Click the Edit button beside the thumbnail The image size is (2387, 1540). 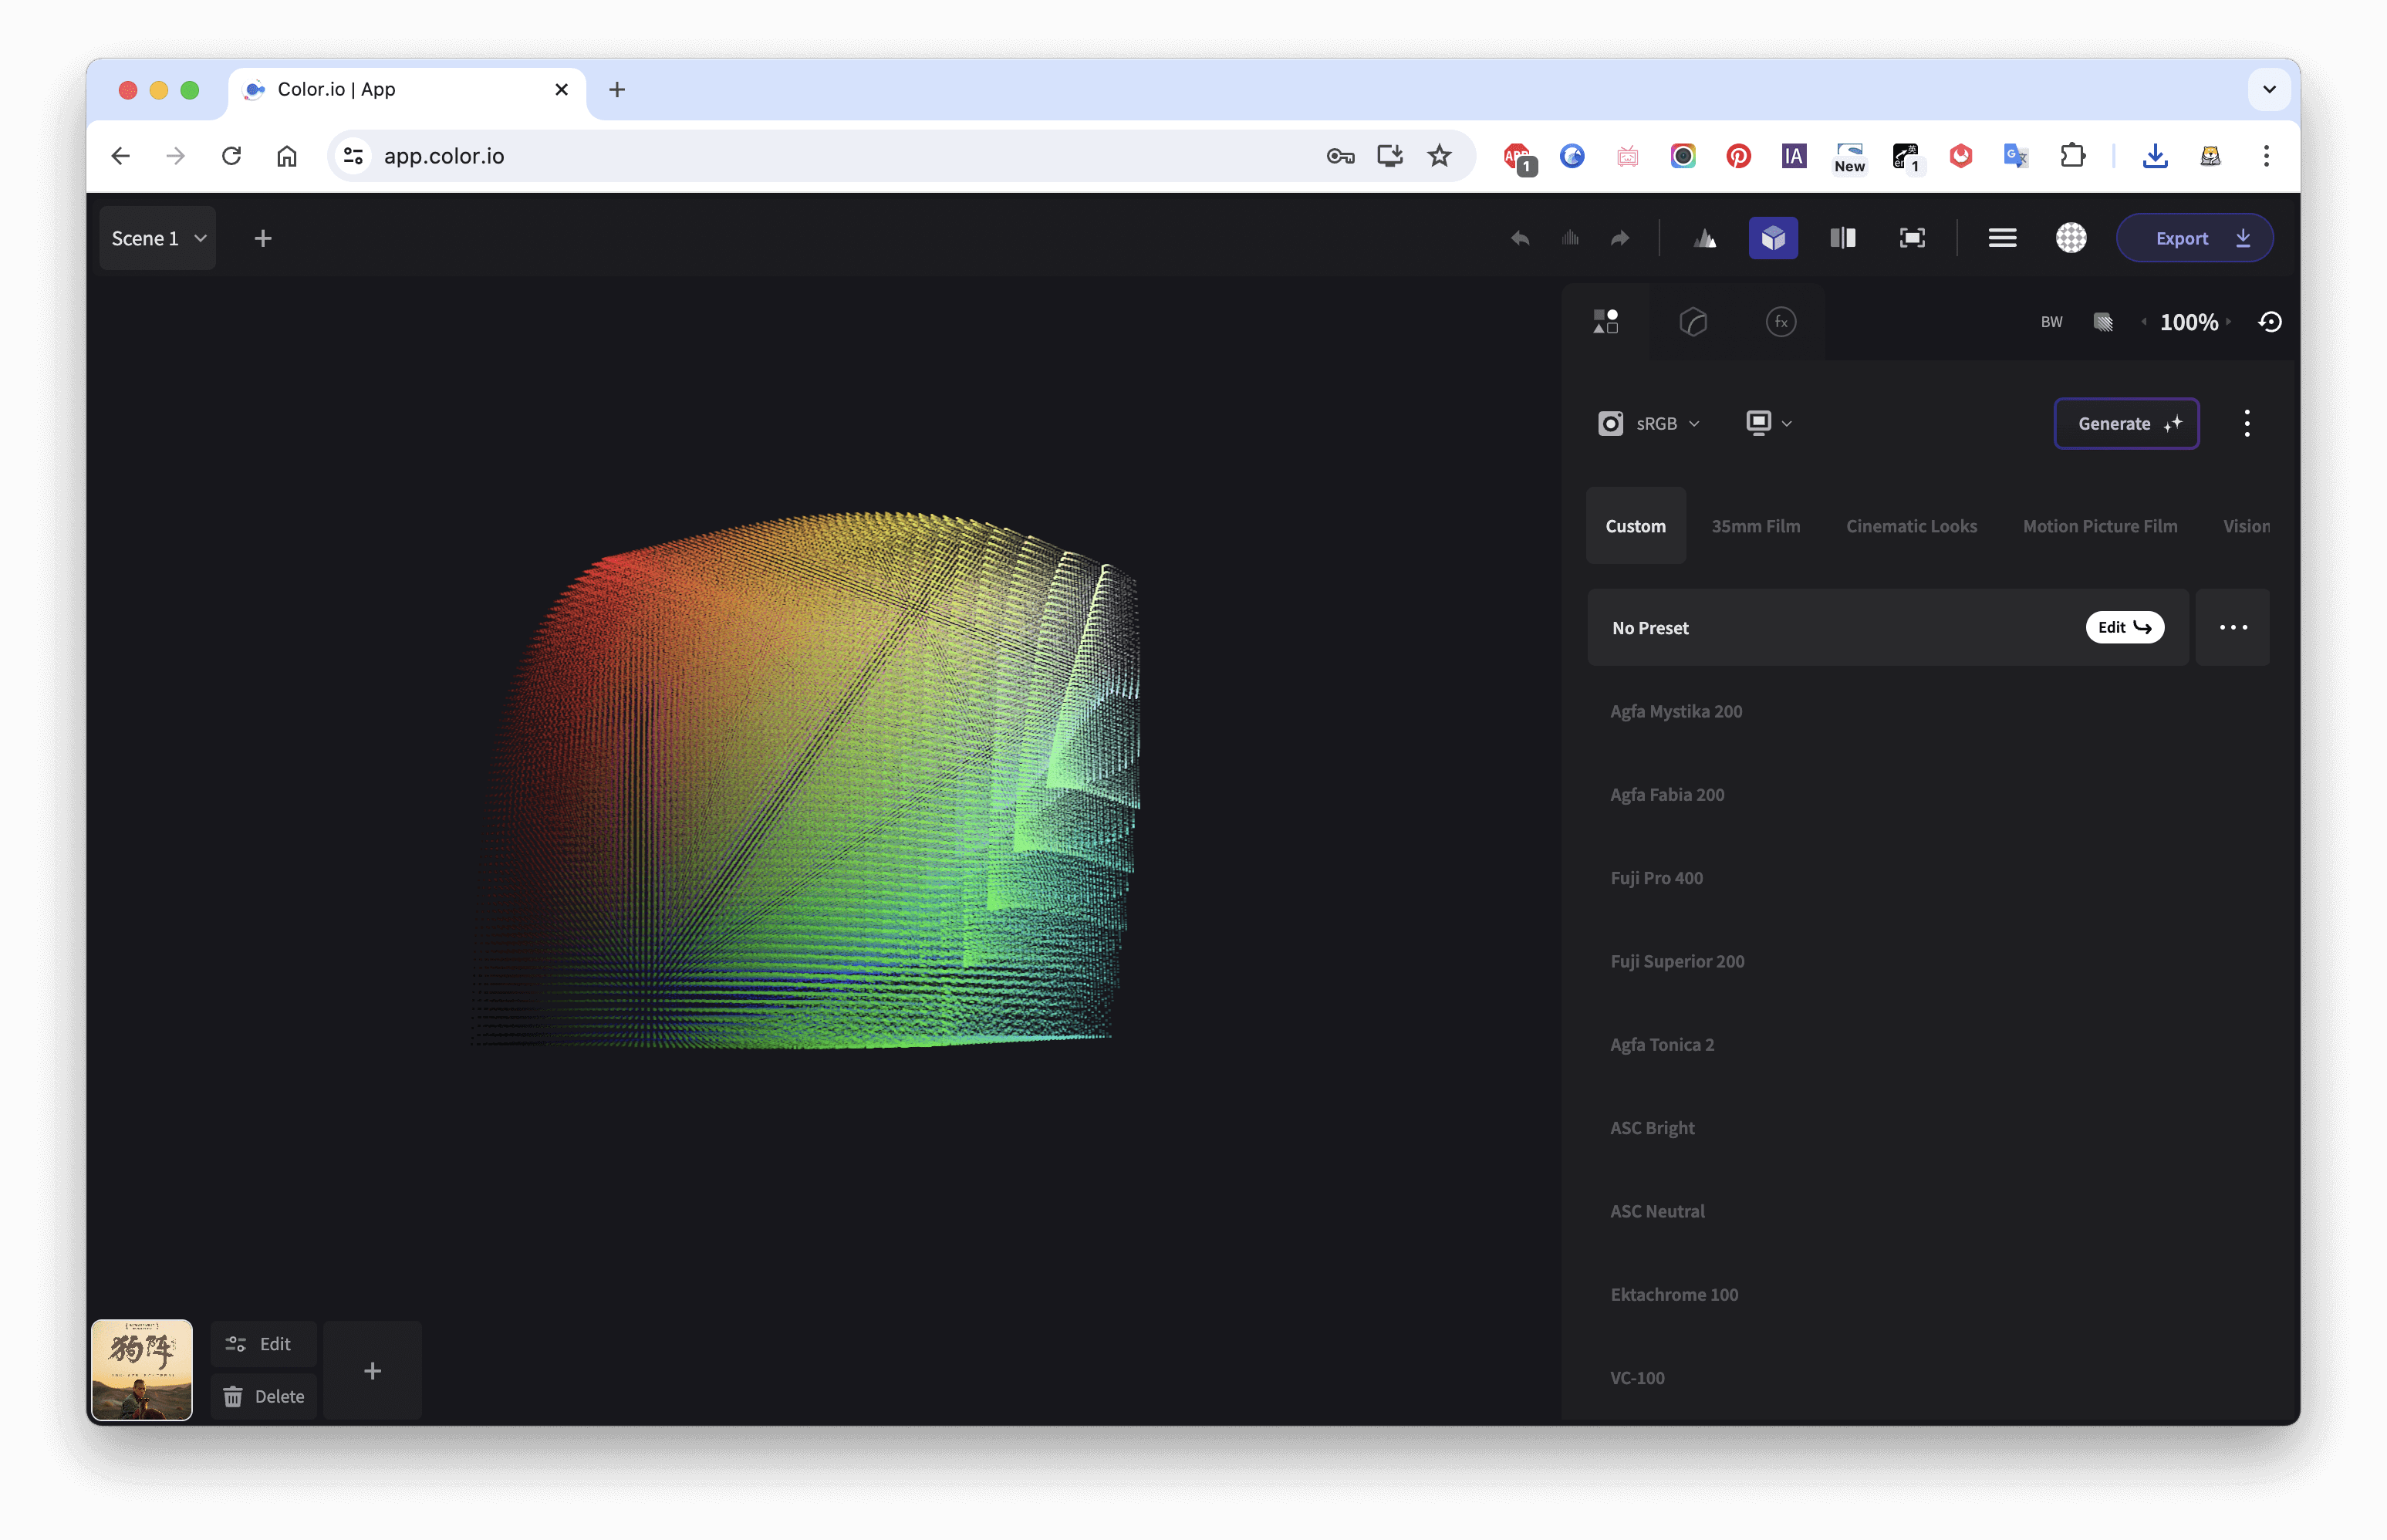coord(263,1345)
